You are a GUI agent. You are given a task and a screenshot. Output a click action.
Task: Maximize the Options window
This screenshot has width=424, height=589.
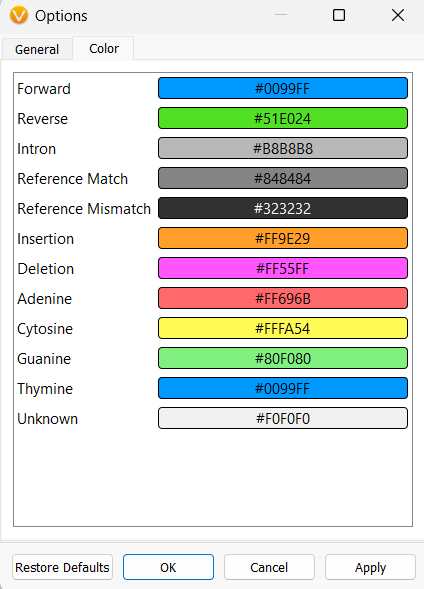[339, 15]
